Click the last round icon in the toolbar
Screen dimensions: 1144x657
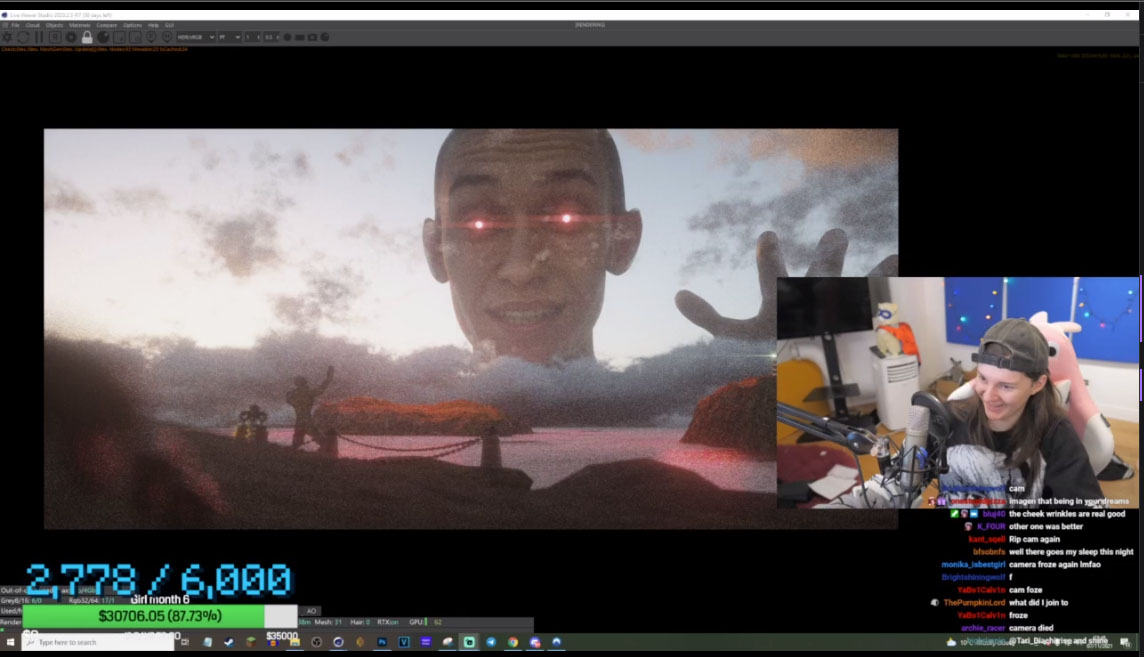pyautogui.click(x=325, y=37)
